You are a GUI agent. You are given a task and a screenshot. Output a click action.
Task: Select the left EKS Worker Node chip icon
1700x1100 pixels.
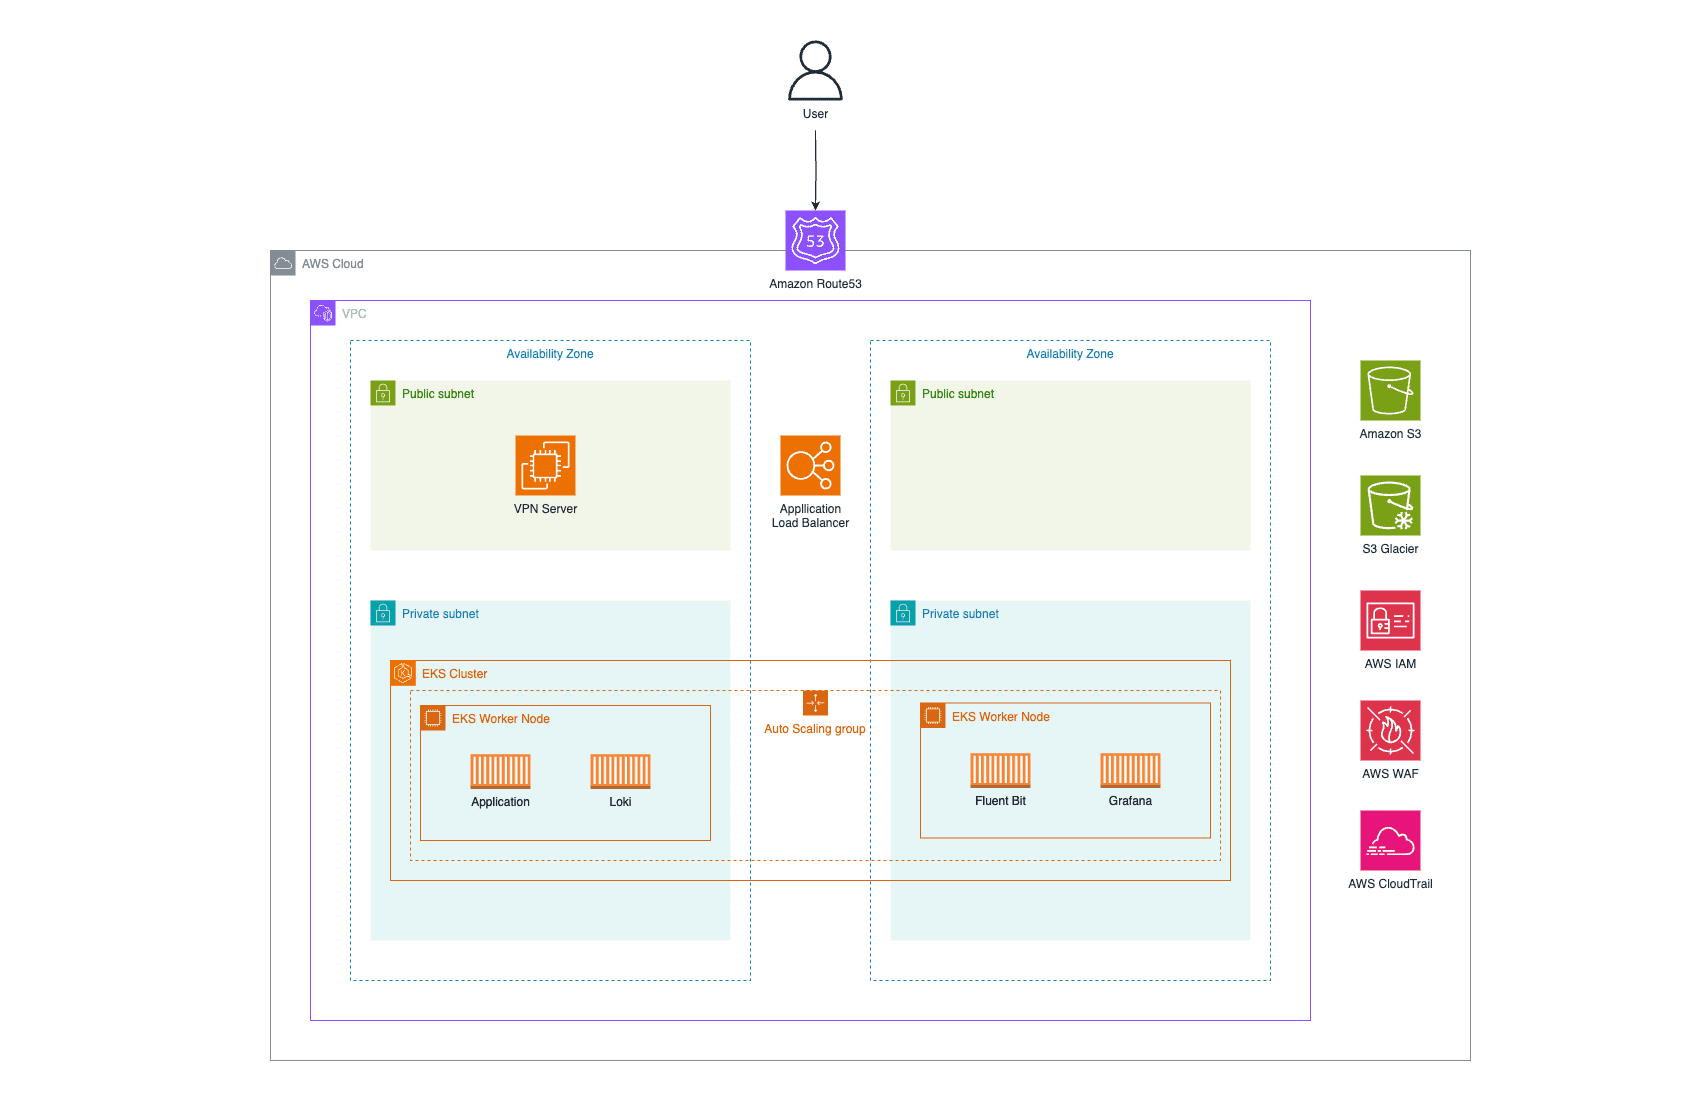click(433, 718)
